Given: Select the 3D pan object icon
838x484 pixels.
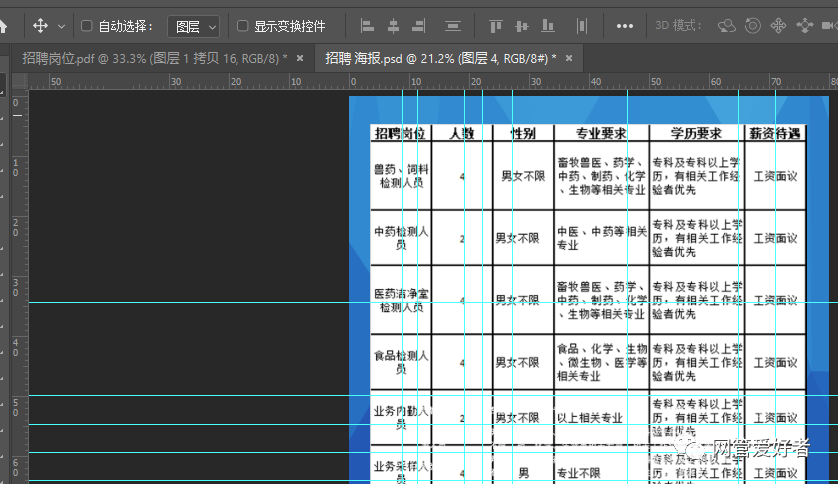Looking at the screenshot, I should [x=778, y=26].
